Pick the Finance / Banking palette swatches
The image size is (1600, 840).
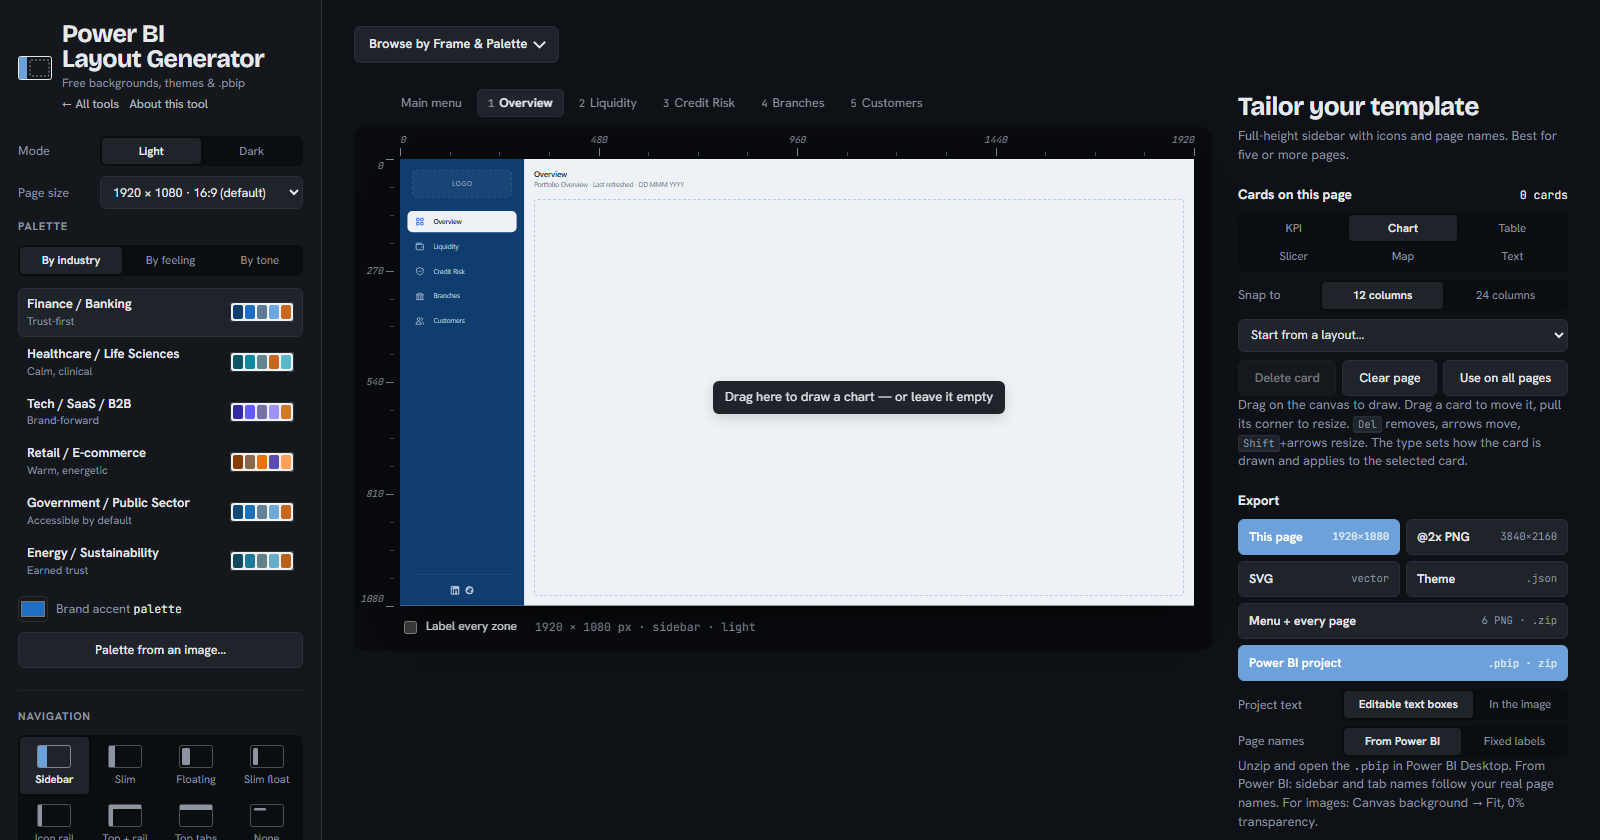pyautogui.click(x=262, y=312)
